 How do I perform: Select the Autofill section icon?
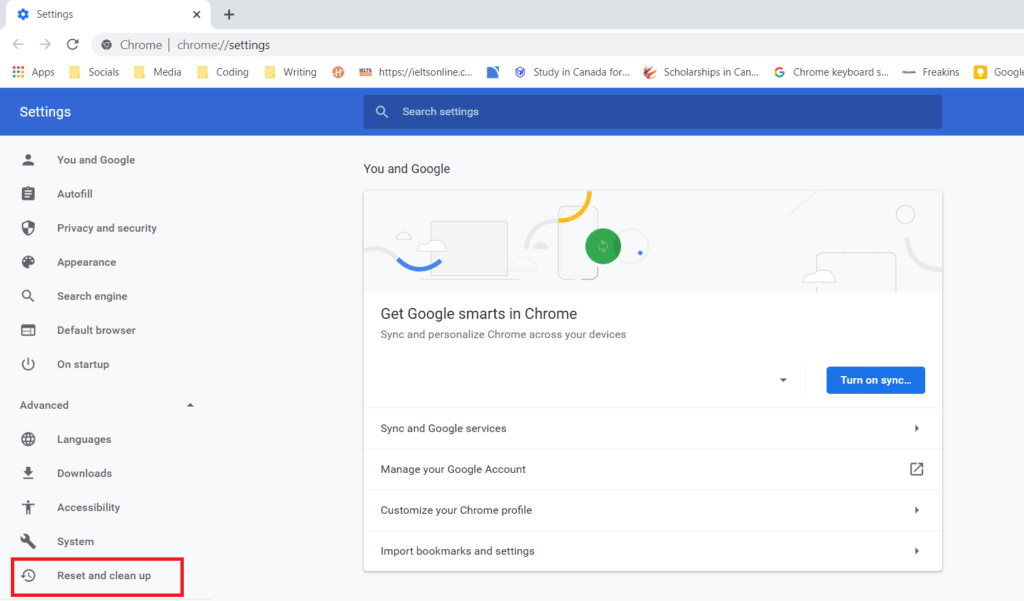pyautogui.click(x=28, y=193)
